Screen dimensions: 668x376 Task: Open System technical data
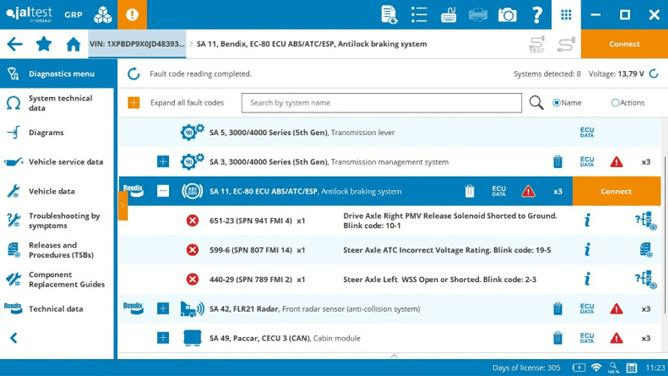57,103
